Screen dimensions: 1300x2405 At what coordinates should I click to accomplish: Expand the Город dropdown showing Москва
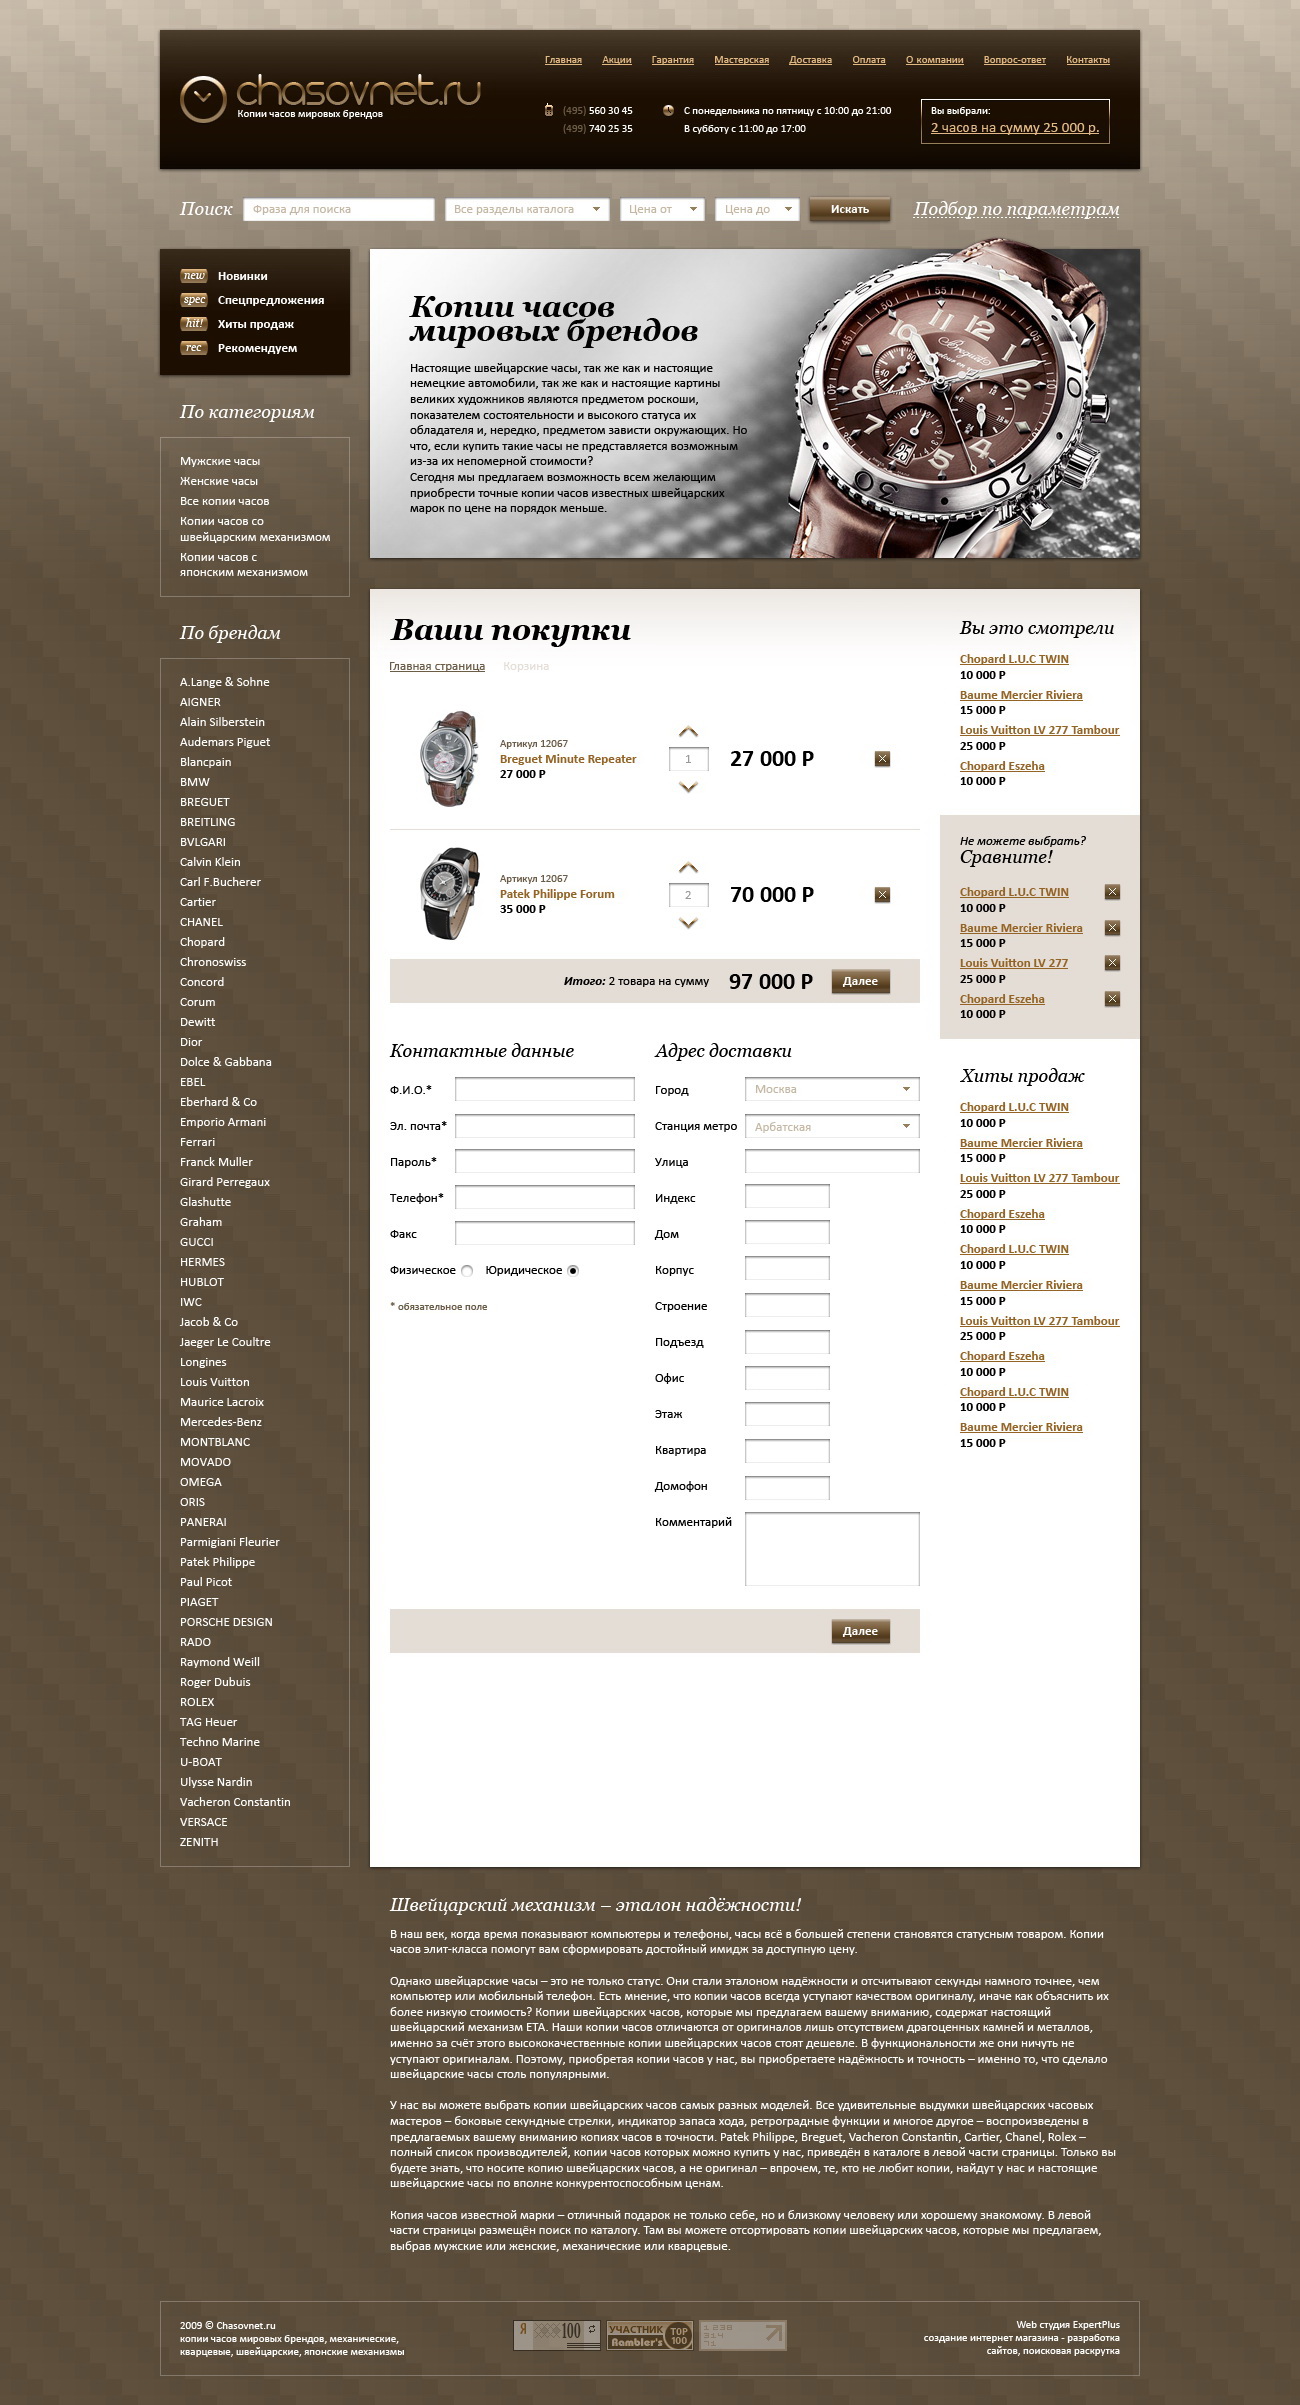[x=831, y=1089]
